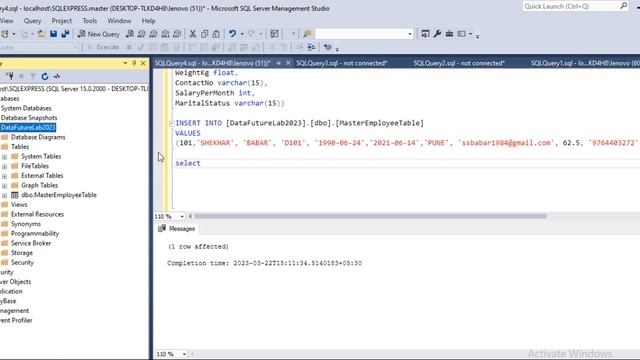Click the Analysis Services MDX Query icon

[x=141, y=34]
